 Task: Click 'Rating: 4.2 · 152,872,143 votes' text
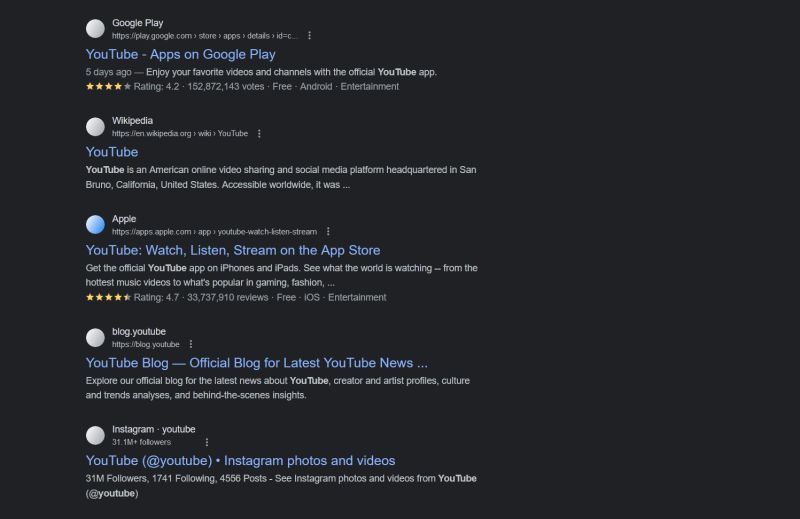pyautogui.click(x=199, y=87)
